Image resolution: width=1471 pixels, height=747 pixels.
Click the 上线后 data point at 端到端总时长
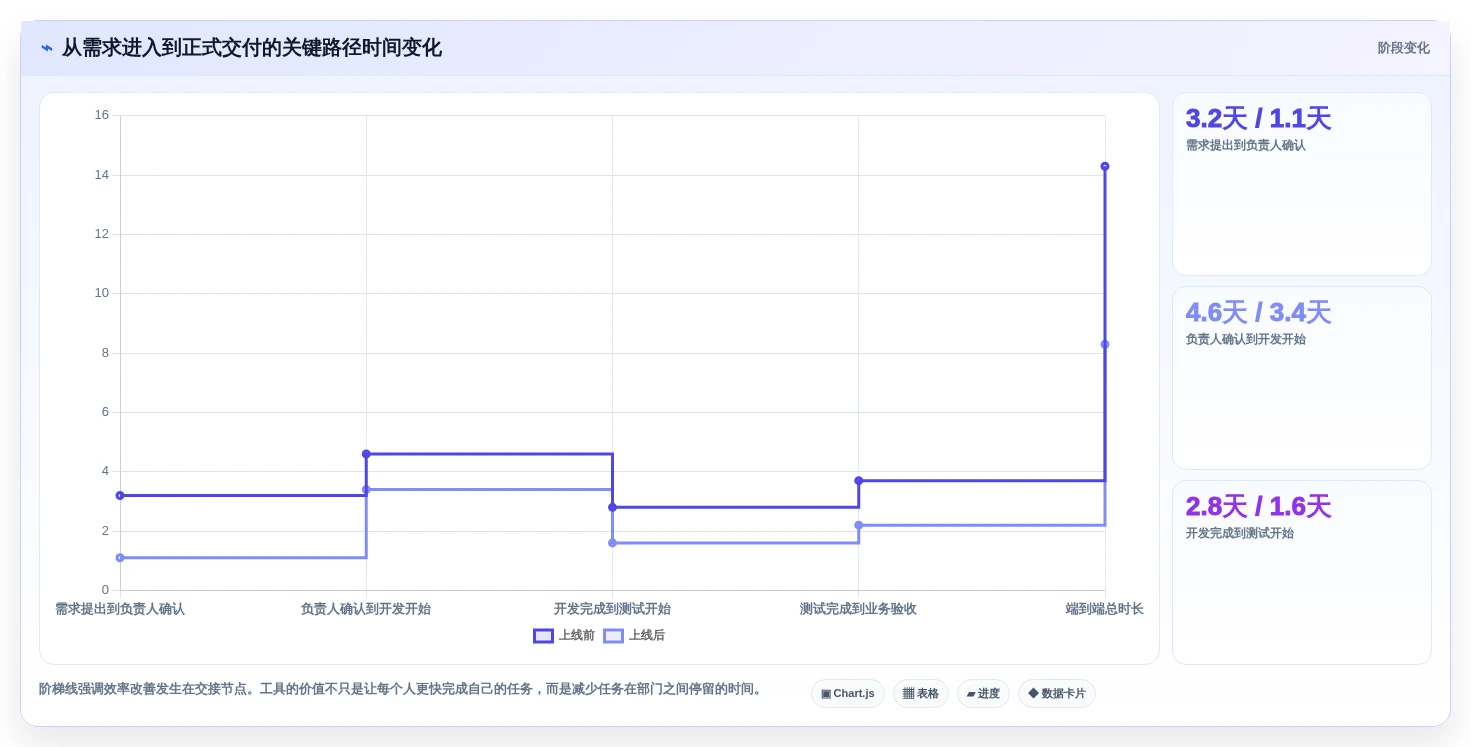(1105, 344)
